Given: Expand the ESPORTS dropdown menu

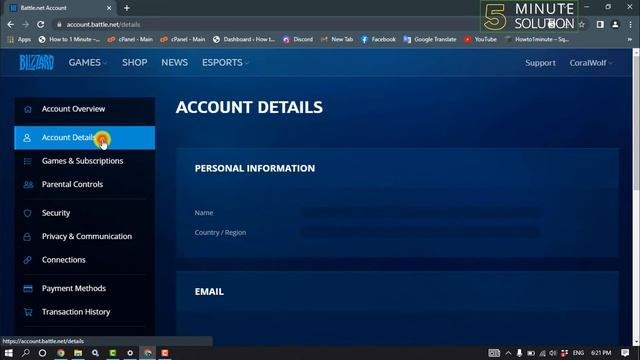Looking at the screenshot, I should click(x=225, y=62).
